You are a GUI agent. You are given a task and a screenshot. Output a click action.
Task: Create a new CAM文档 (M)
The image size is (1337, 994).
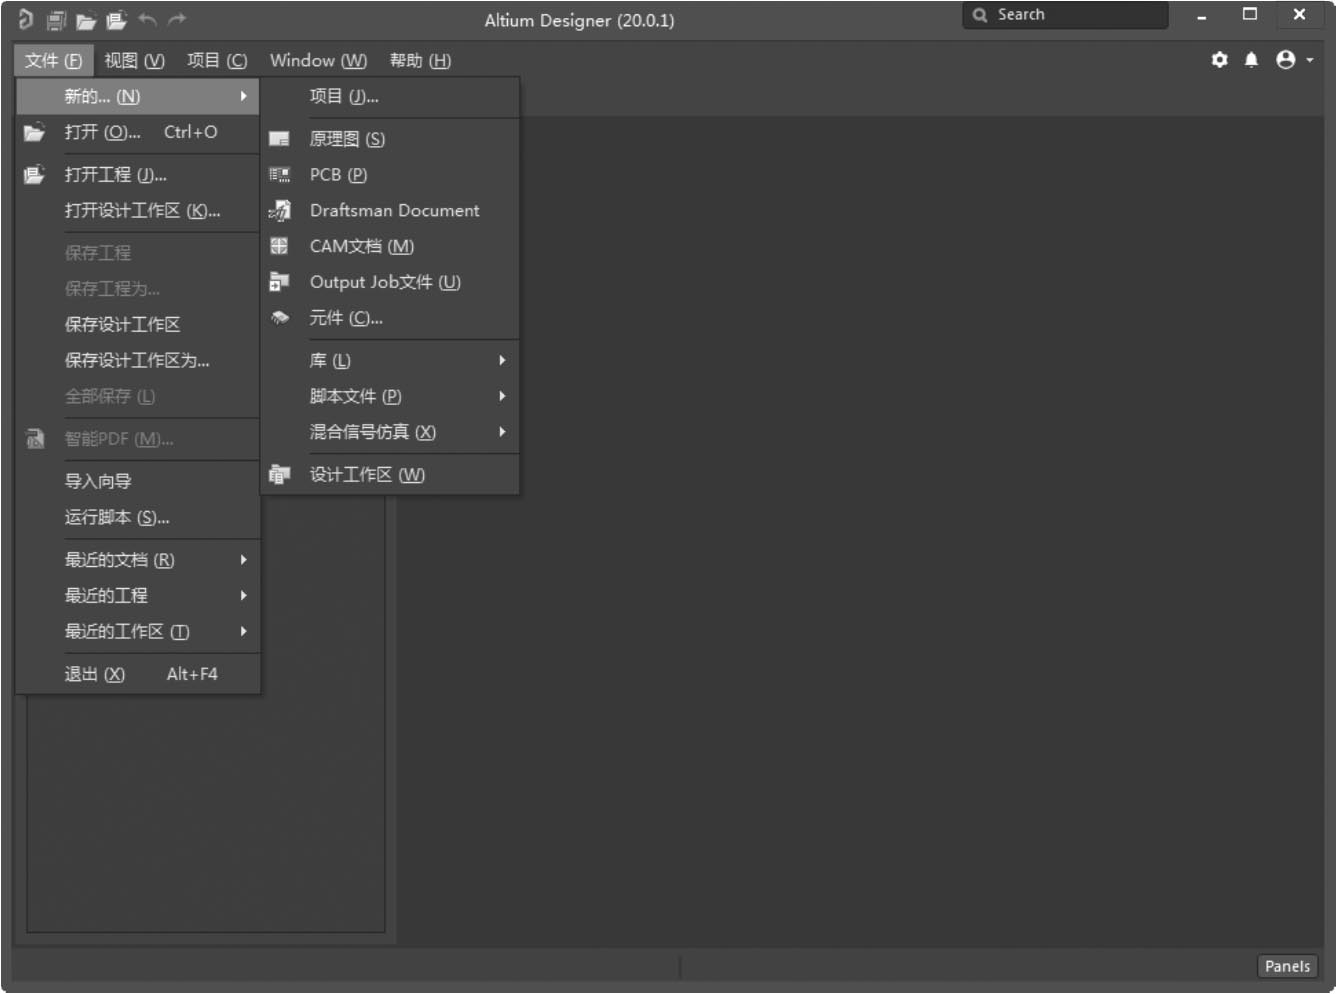390,247
